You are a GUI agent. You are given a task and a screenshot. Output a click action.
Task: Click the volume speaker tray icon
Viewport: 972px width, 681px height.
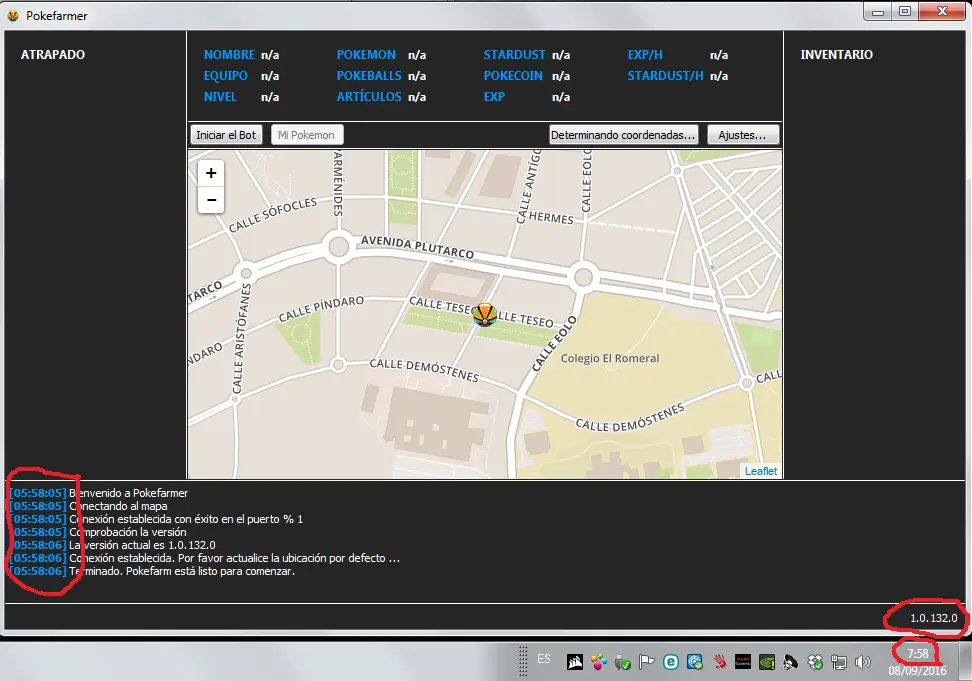(862, 662)
